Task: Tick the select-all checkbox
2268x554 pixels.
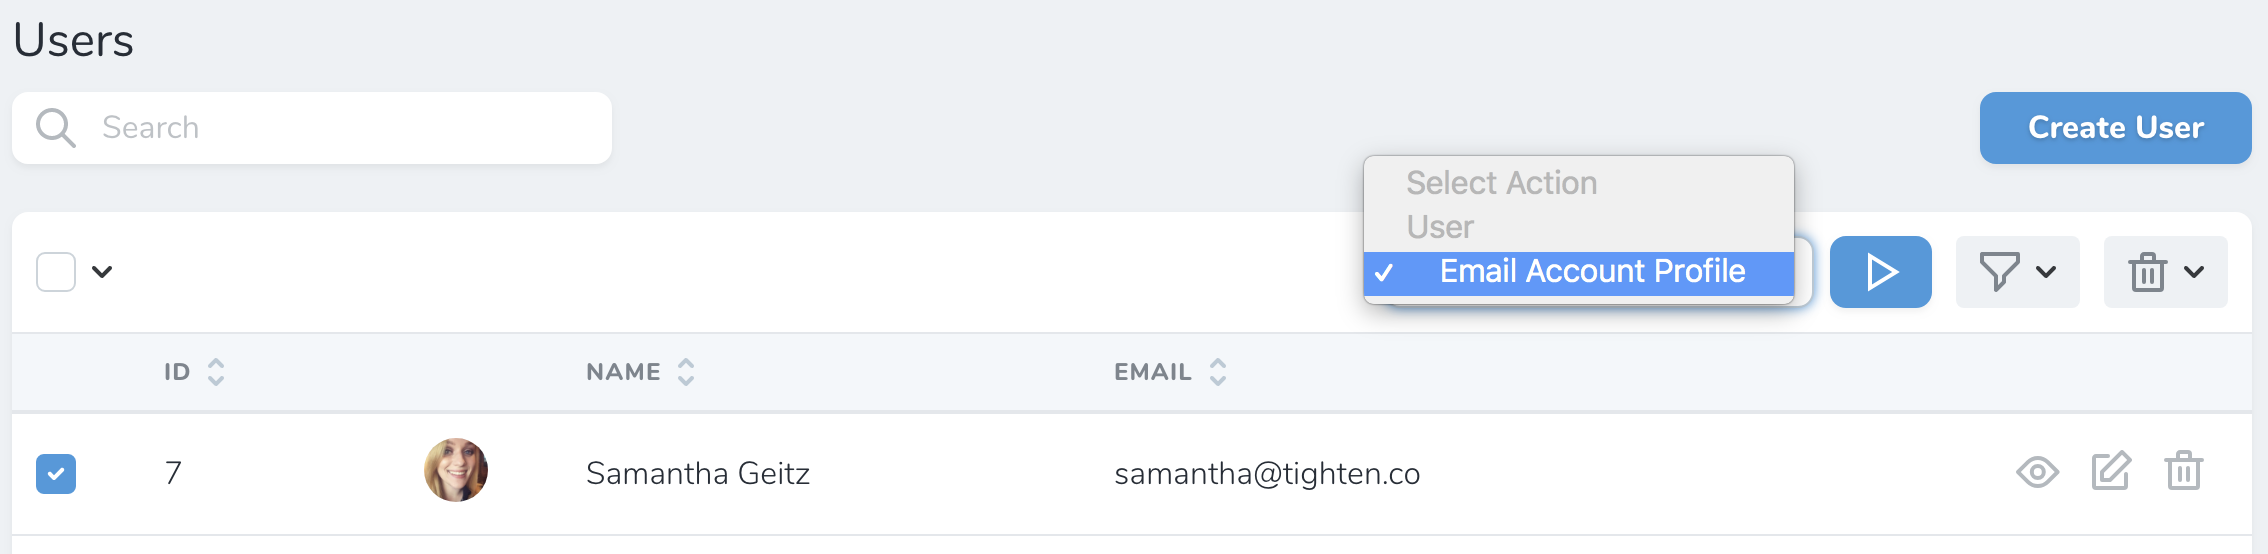Action: 56,272
